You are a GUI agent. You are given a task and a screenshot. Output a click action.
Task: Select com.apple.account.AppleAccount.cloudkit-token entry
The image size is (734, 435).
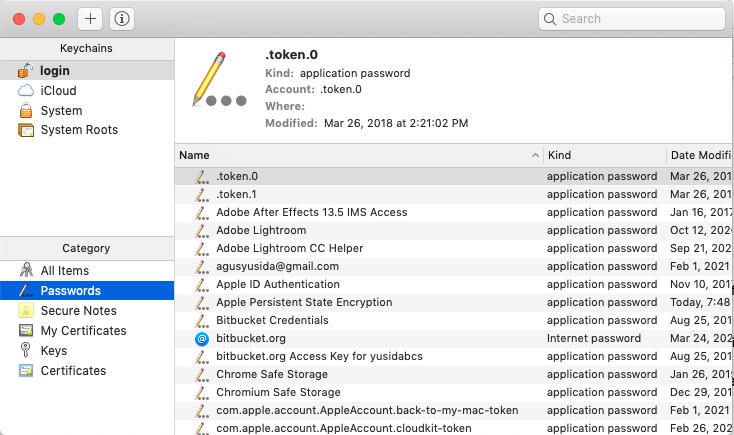point(455,428)
